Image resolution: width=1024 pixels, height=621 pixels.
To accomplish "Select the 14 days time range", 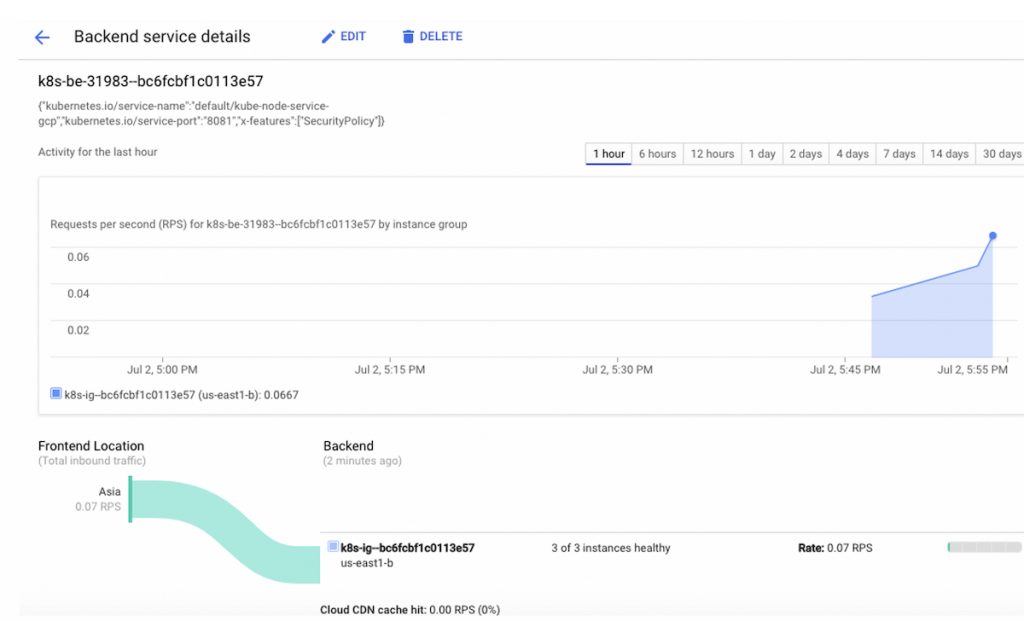I will [949, 154].
